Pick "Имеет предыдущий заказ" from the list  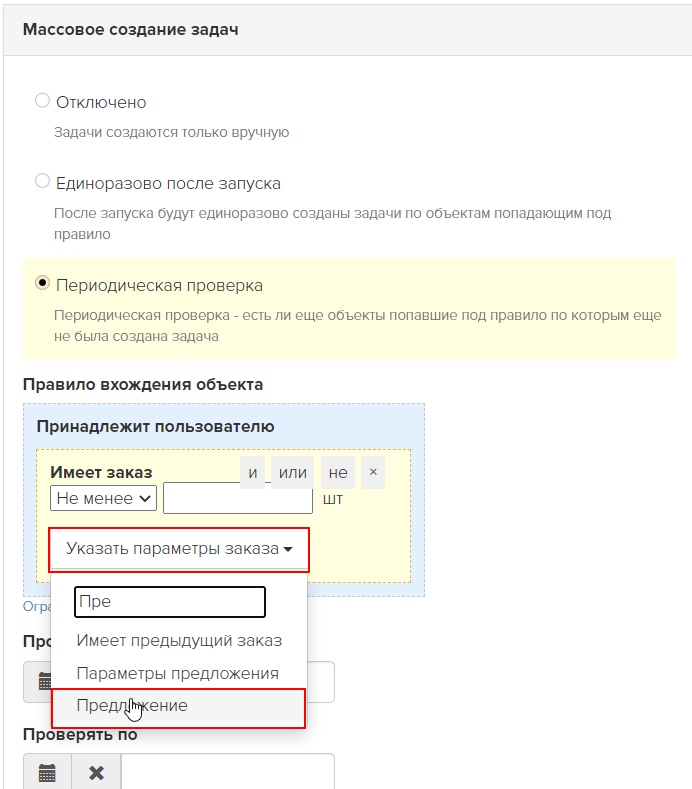pos(179,640)
